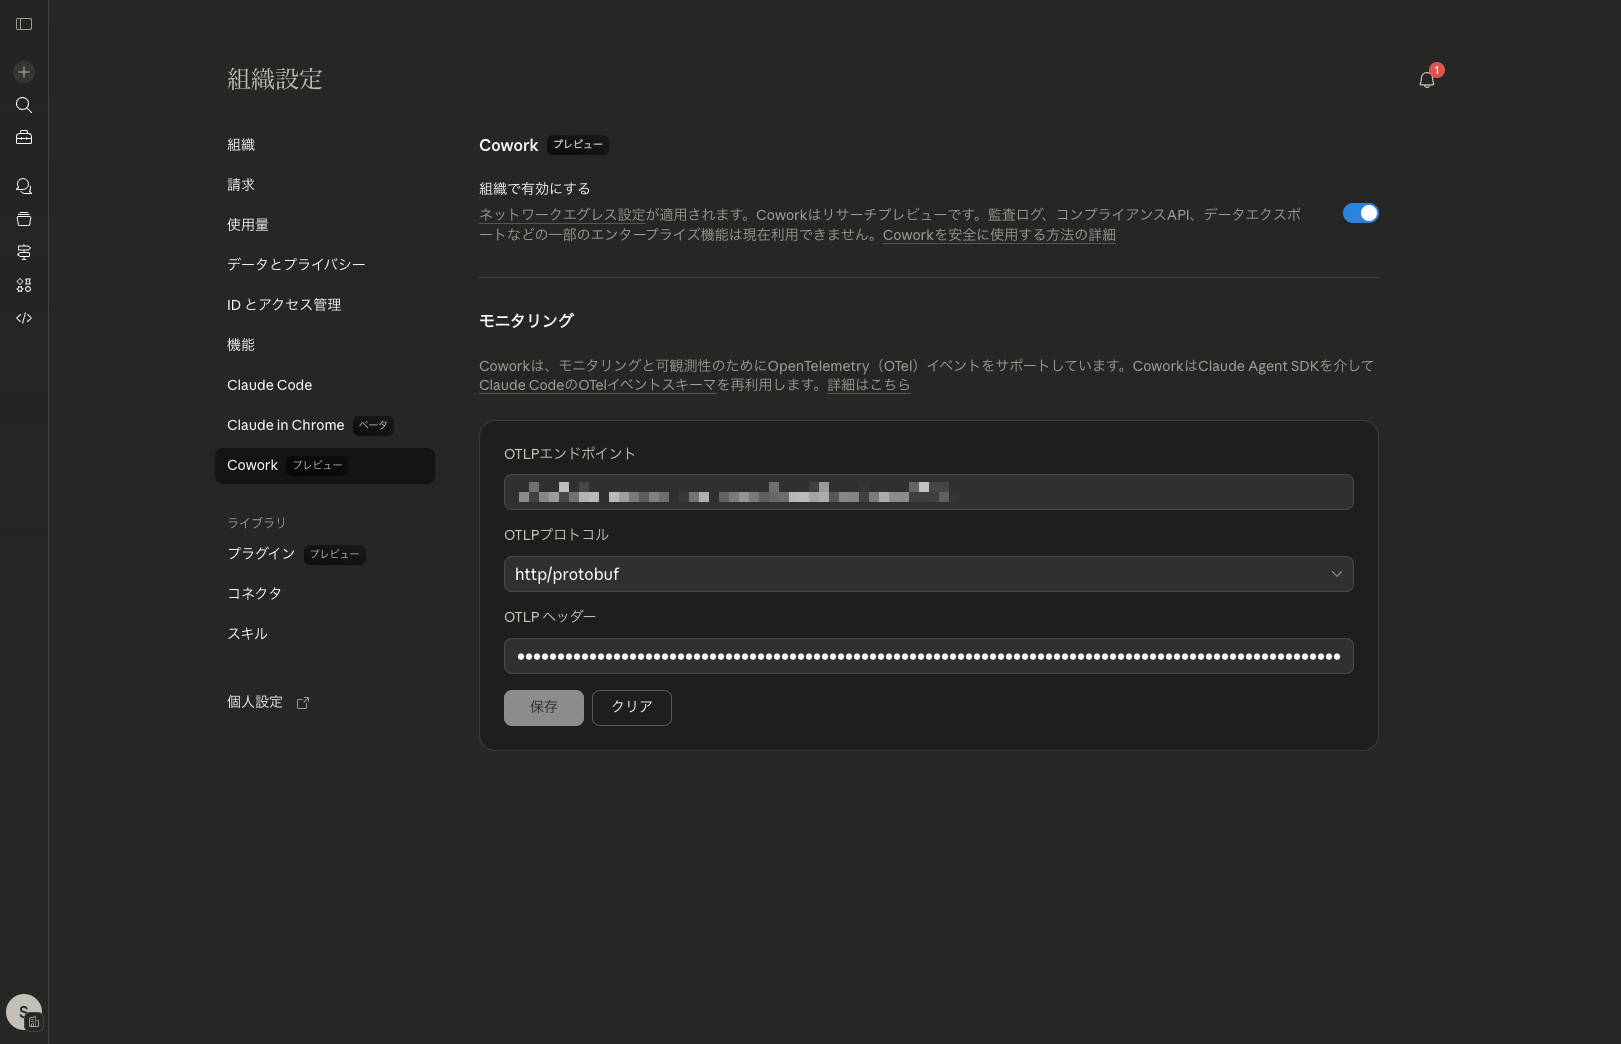Select データとプライバシー settings item
This screenshot has width=1621, height=1044.
coord(296,265)
